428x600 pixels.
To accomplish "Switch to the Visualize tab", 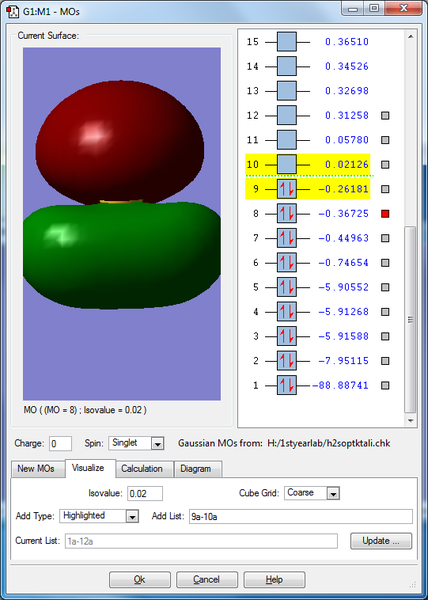I will coord(88,468).
